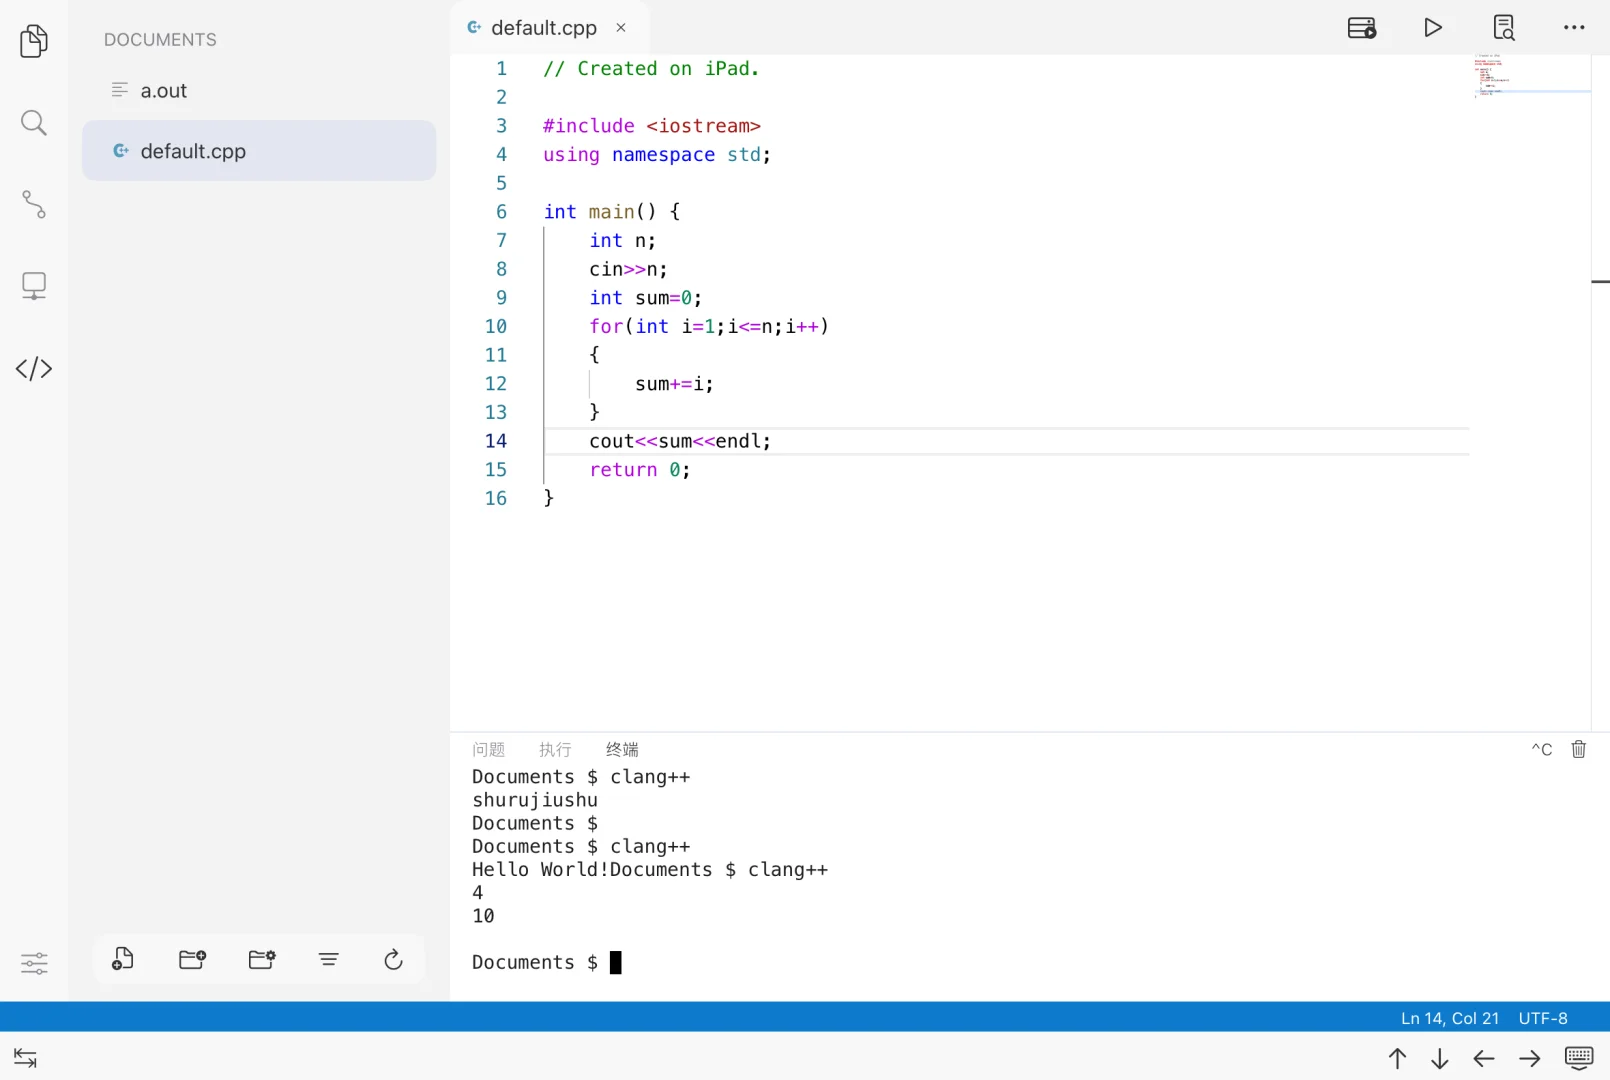
Task: Click the 'using namespace std;' line
Action: [657, 155]
